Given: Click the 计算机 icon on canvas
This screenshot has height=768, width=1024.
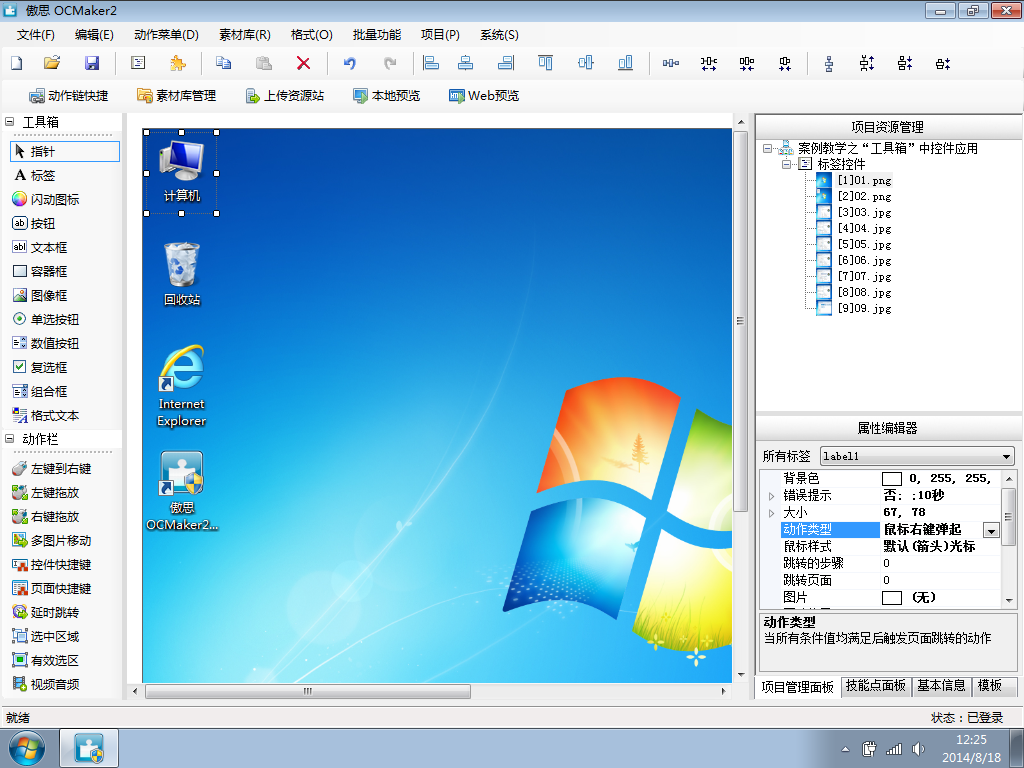Looking at the screenshot, I should [182, 171].
